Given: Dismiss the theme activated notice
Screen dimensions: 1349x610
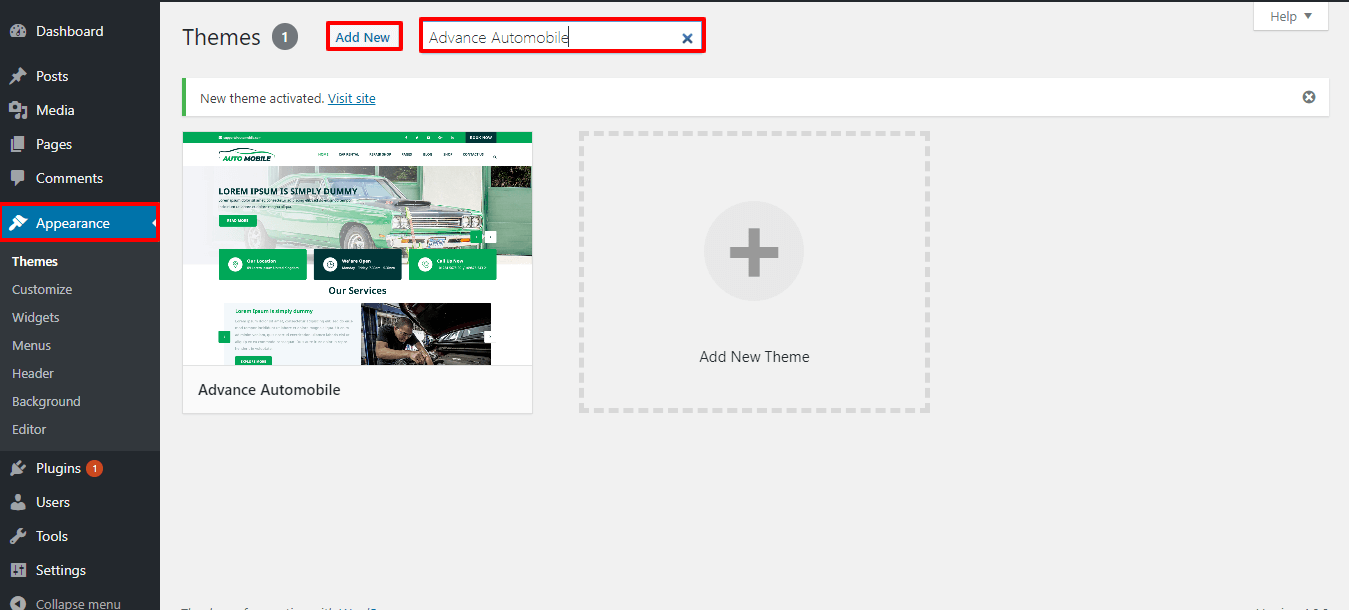Looking at the screenshot, I should click(1309, 97).
